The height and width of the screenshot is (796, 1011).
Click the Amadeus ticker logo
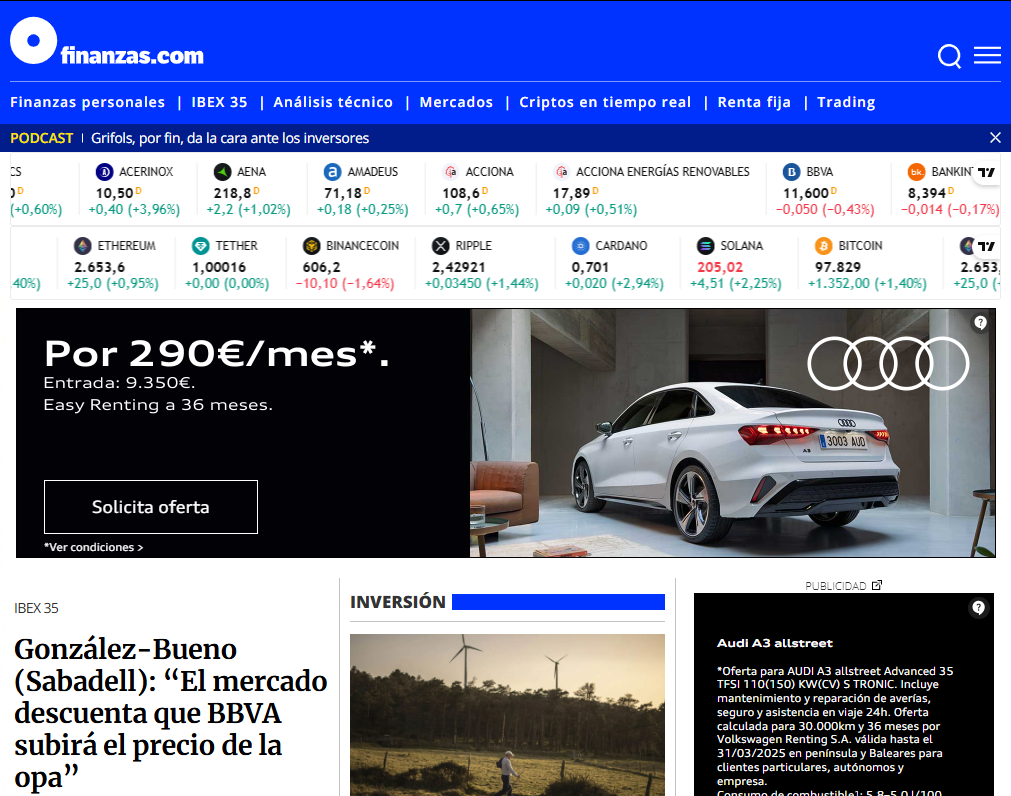point(333,172)
